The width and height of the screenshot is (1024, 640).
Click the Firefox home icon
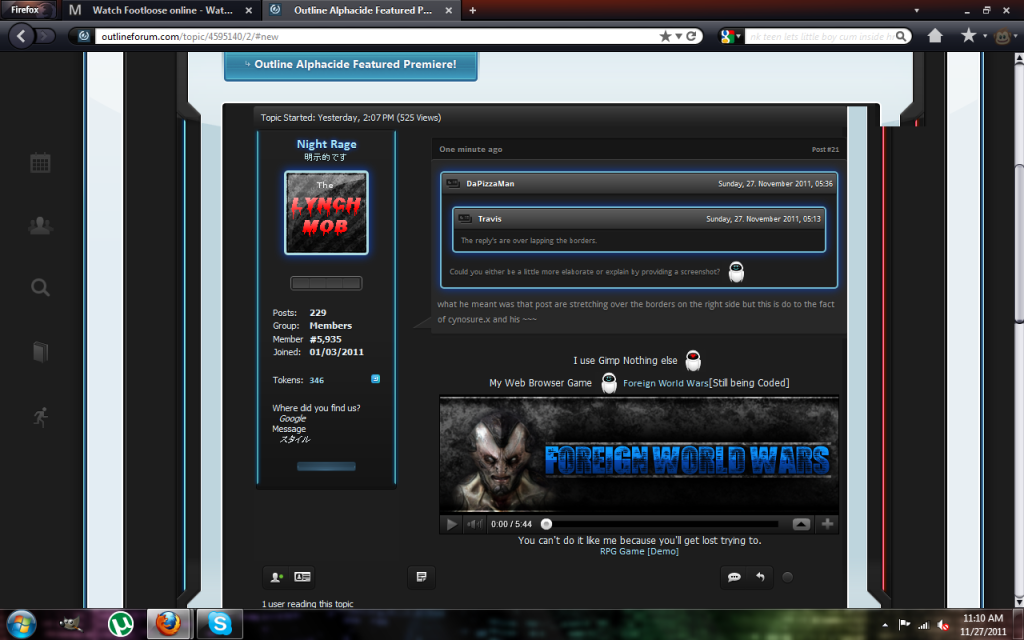tap(935, 36)
